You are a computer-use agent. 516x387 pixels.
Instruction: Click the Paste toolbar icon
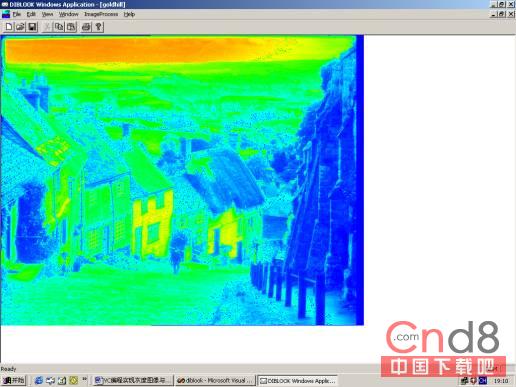pos(71,27)
